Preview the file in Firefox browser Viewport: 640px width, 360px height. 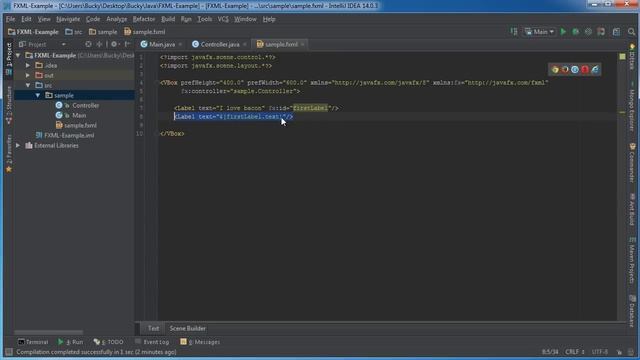click(565, 70)
